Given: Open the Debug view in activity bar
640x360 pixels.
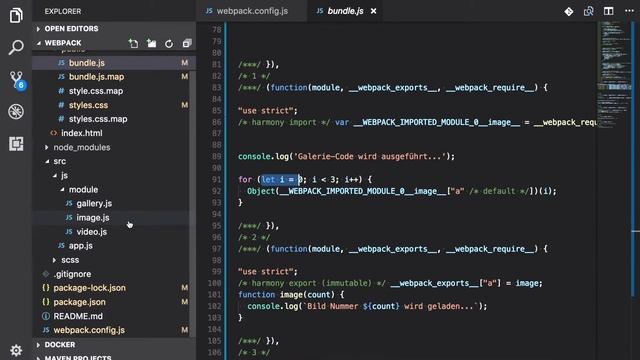Looking at the screenshot, I should [16, 111].
